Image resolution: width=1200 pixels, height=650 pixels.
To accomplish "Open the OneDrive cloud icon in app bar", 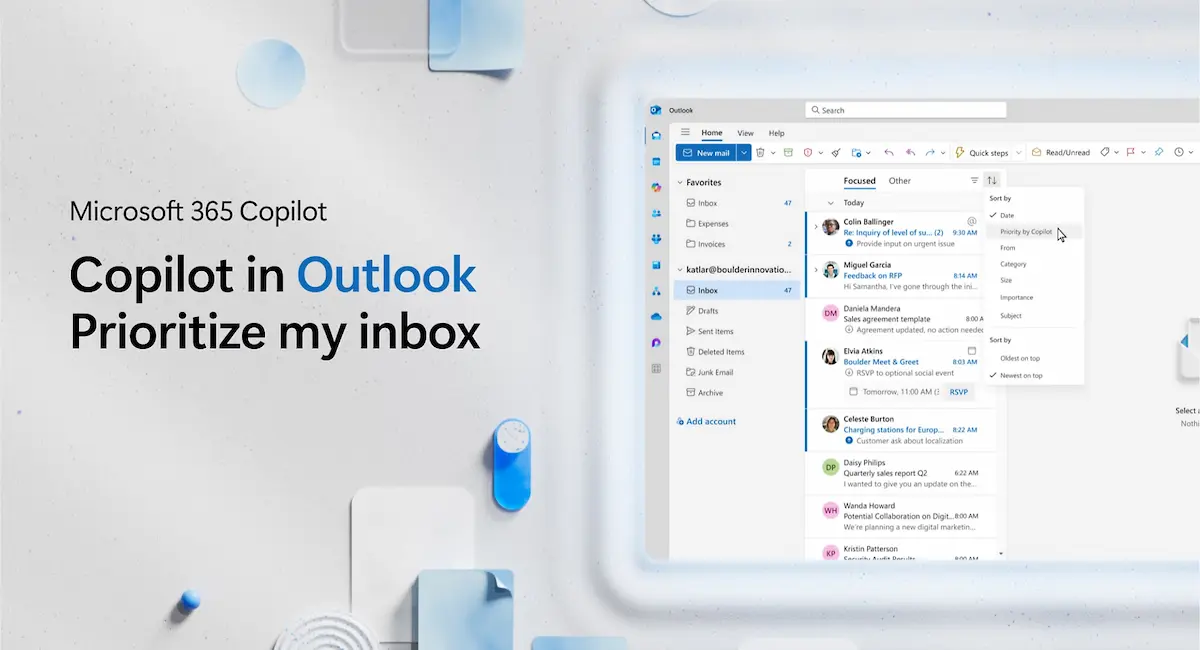I will coord(656,316).
